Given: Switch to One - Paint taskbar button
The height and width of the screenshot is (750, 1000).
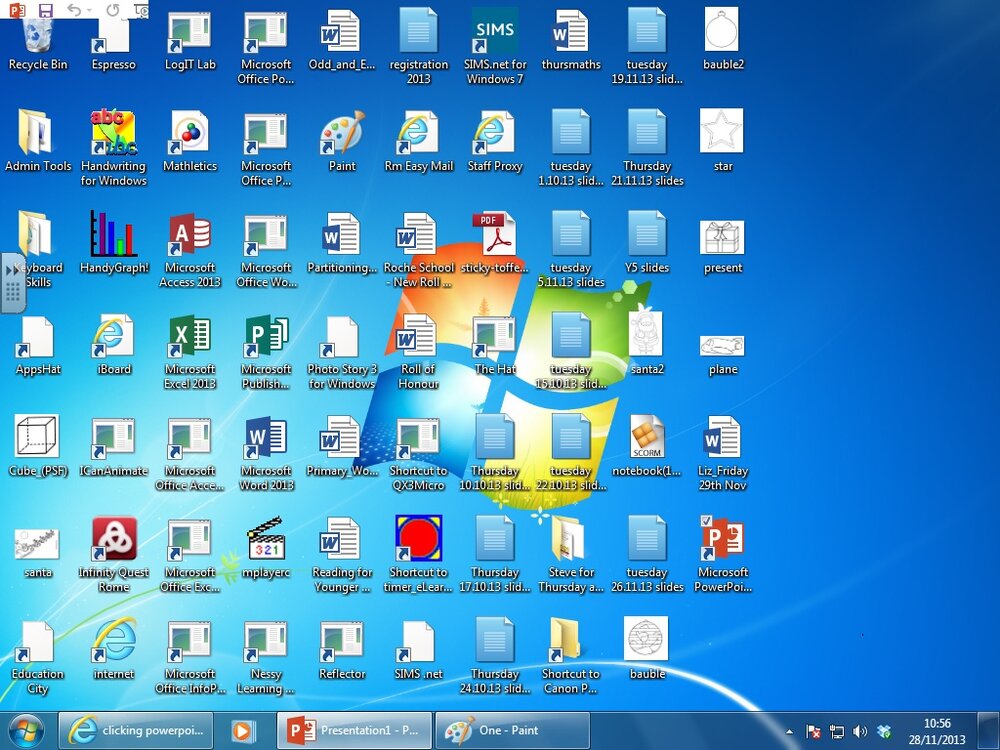Looking at the screenshot, I should pos(512,731).
